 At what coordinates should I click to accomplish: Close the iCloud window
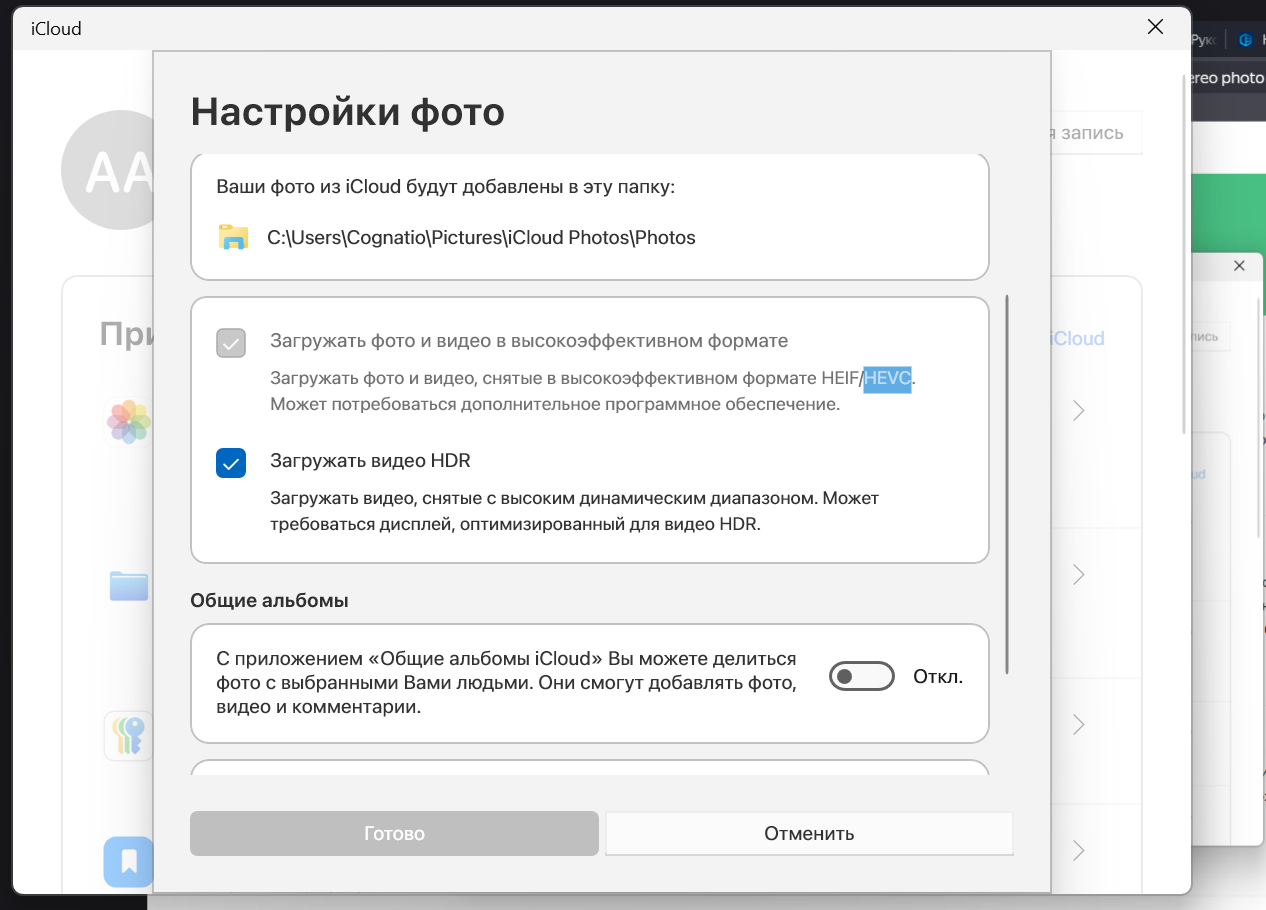1155,28
